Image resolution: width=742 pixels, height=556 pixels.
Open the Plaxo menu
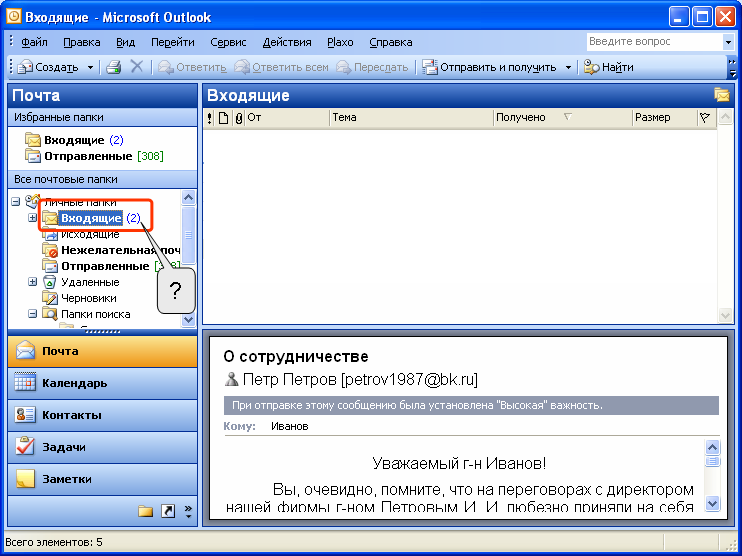[340, 43]
